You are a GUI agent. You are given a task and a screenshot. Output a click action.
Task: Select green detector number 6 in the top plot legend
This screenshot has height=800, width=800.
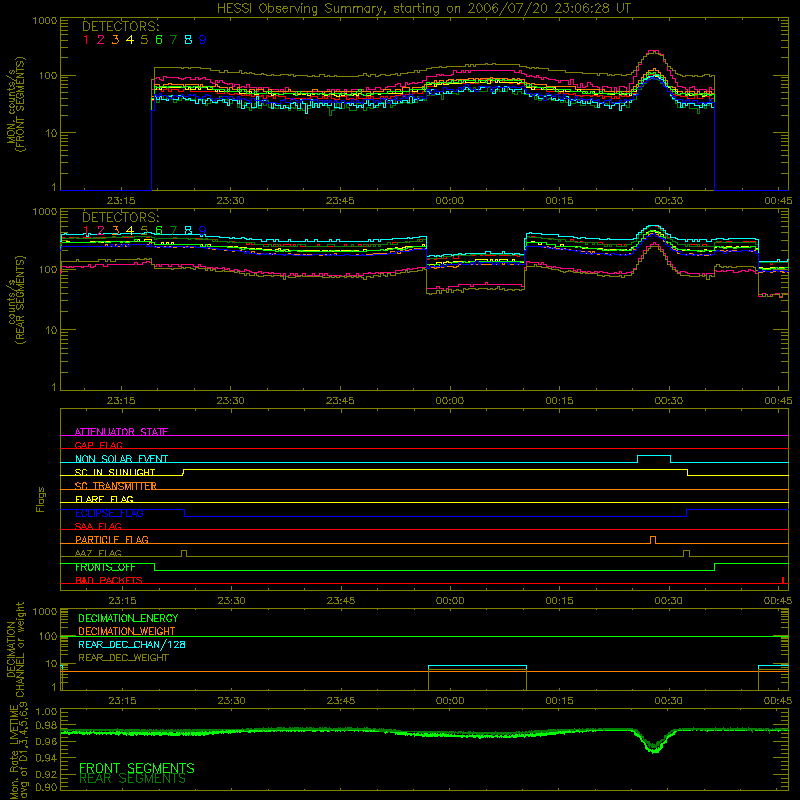coord(159,40)
